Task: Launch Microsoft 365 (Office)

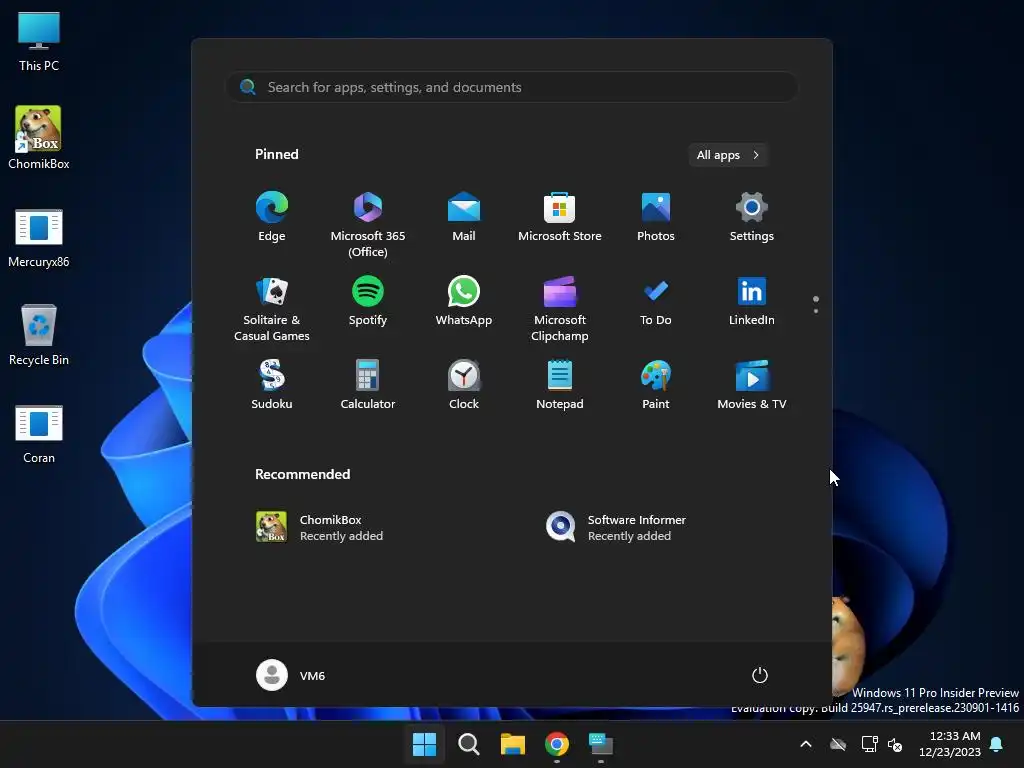Action: [368, 224]
